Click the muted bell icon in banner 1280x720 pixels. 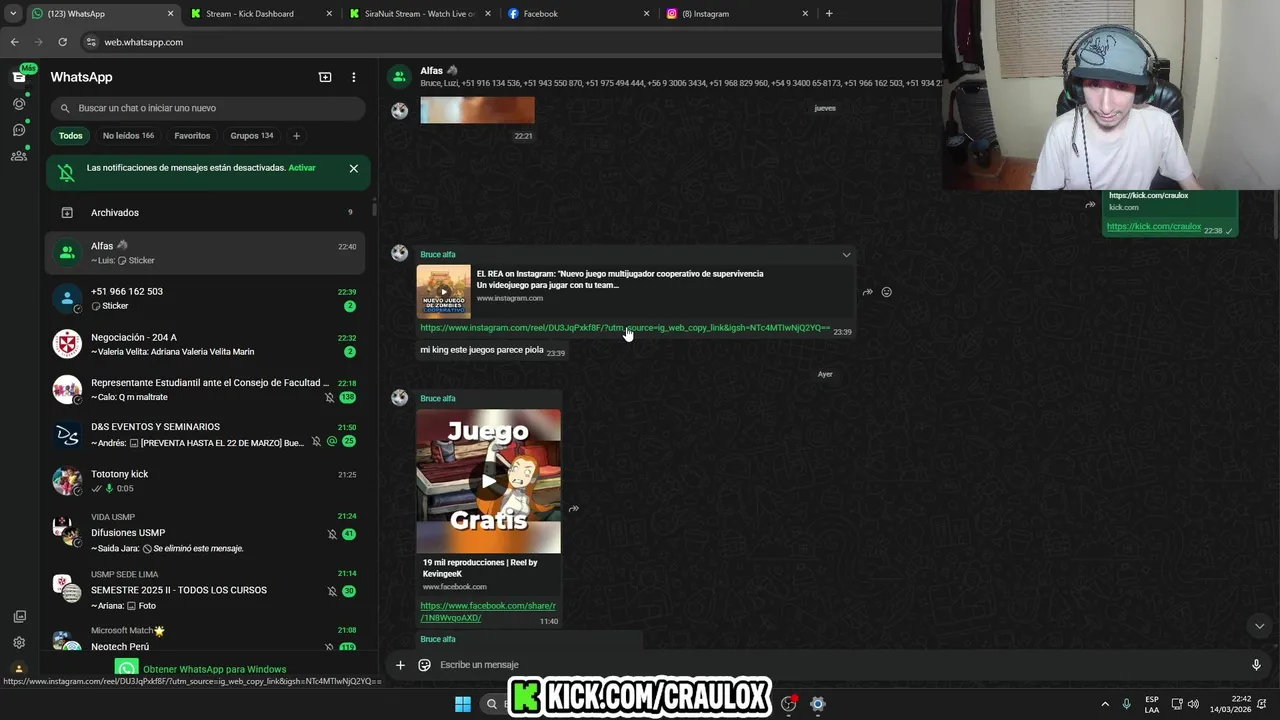click(67, 173)
